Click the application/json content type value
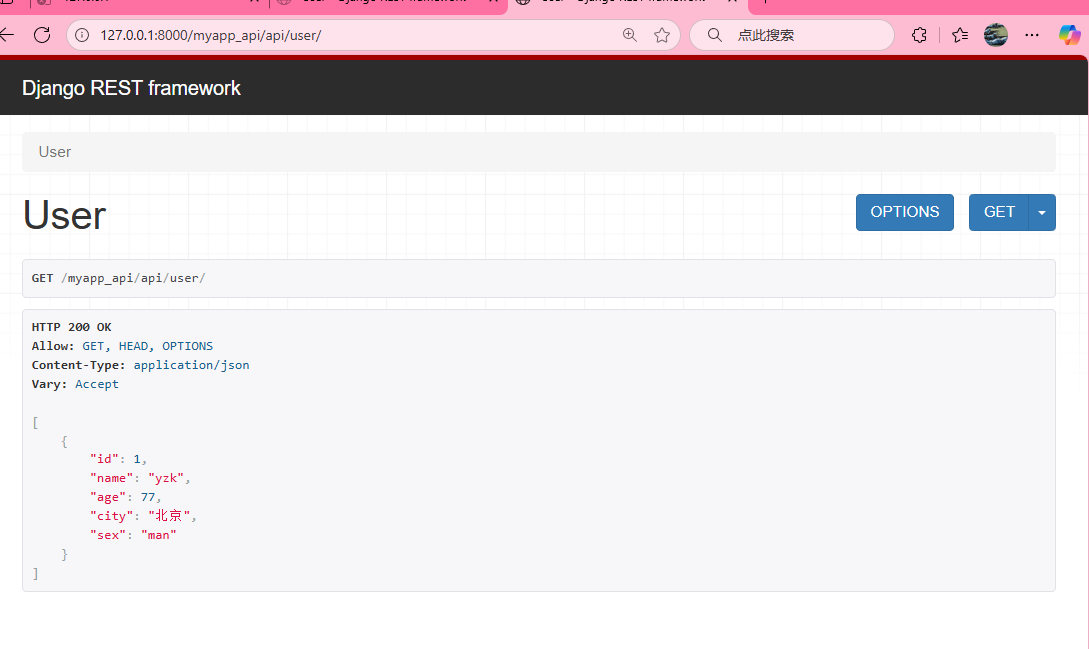 [191, 365]
